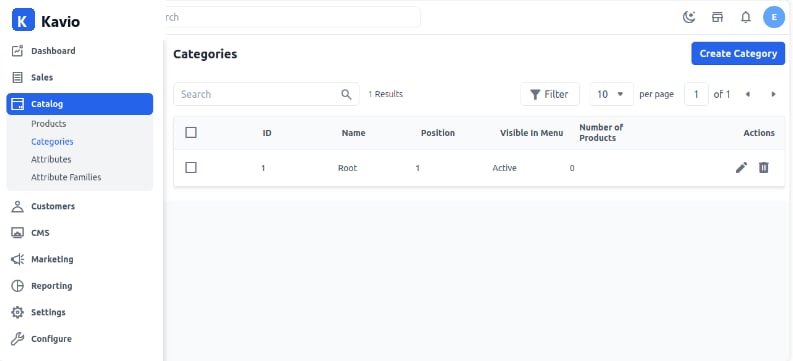The image size is (793, 361).
Task: Check the Root category row checkbox
Action: (x=191, y=168)
